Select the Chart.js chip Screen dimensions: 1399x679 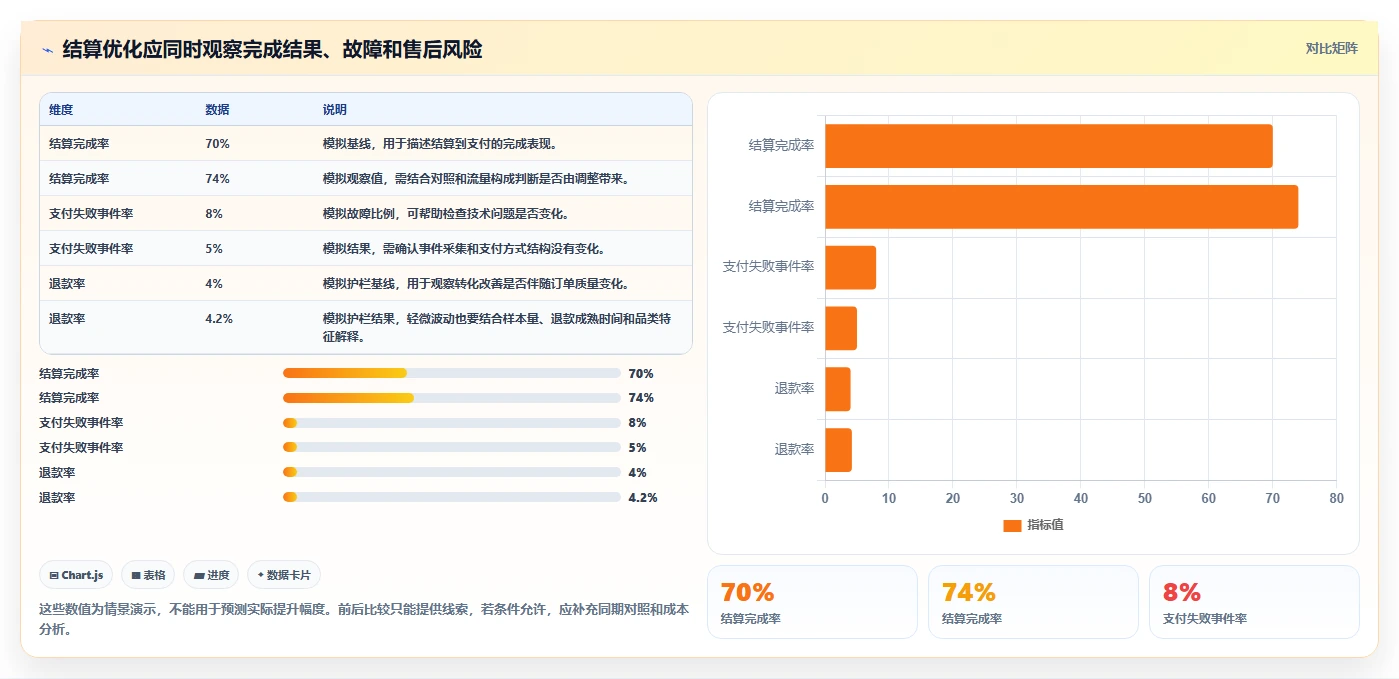tap(77, 575)
